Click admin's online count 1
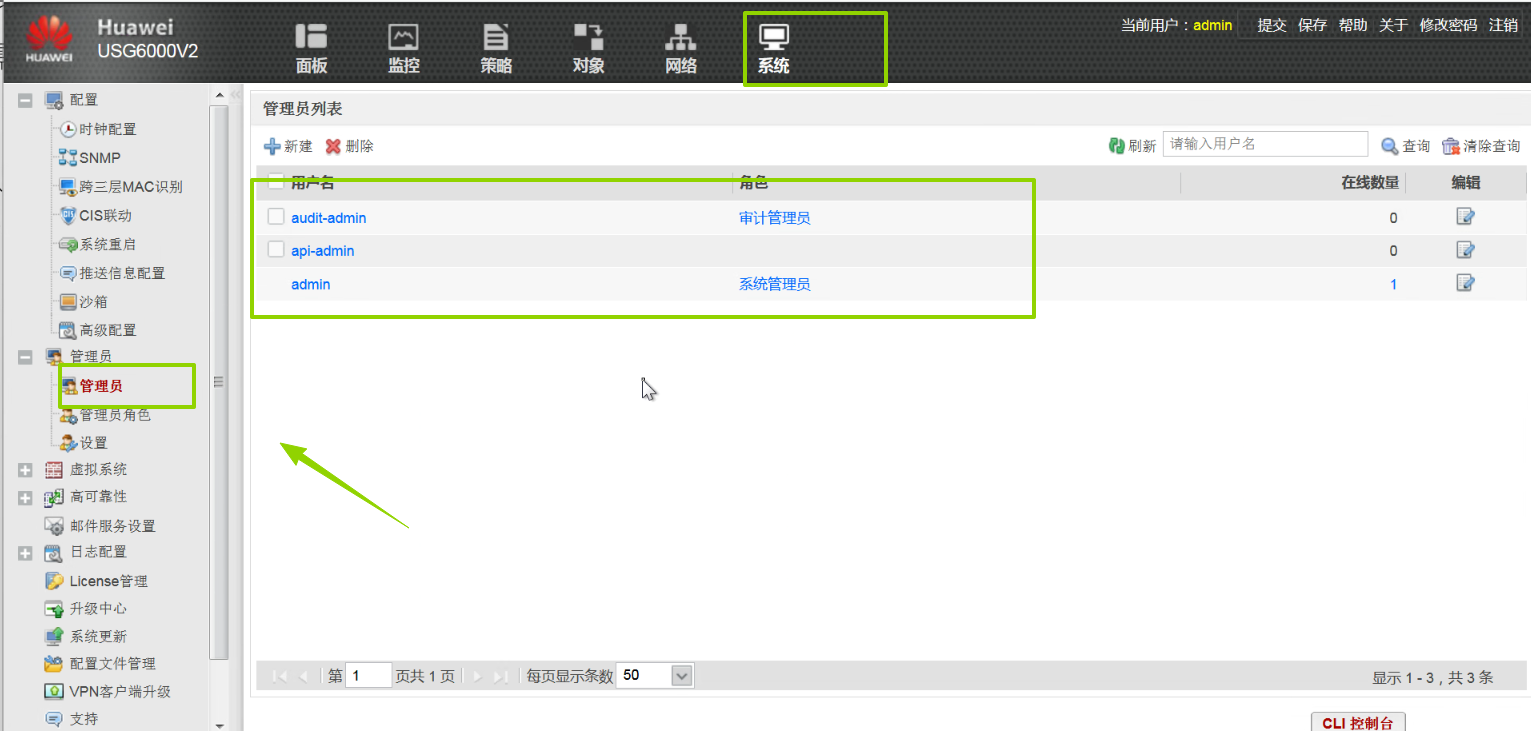Screen dimensions: 1531x731 (x=1394, y=285)
